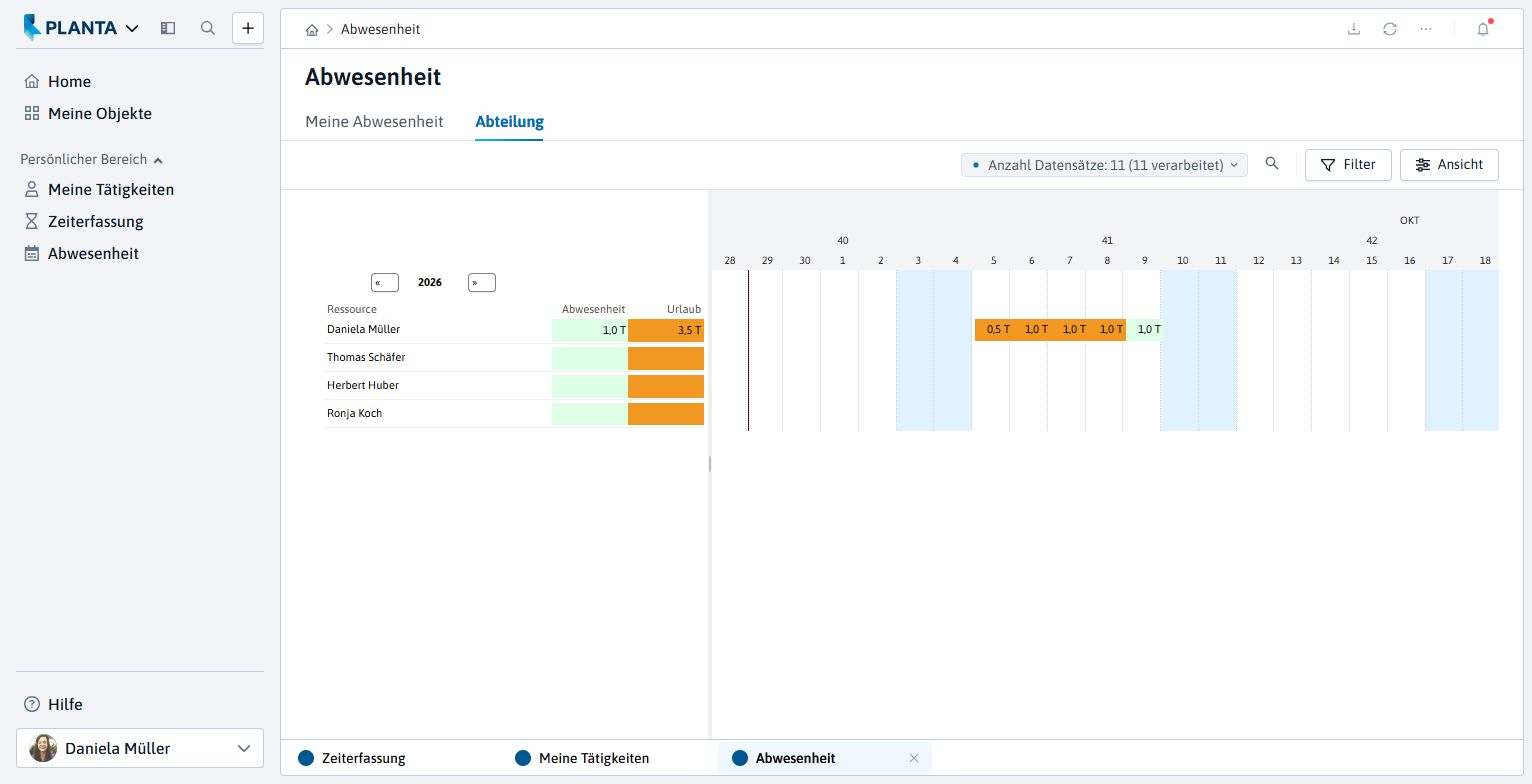
Task: Click the splitter handle between table and chart
Action: click(x=709, y=464)
